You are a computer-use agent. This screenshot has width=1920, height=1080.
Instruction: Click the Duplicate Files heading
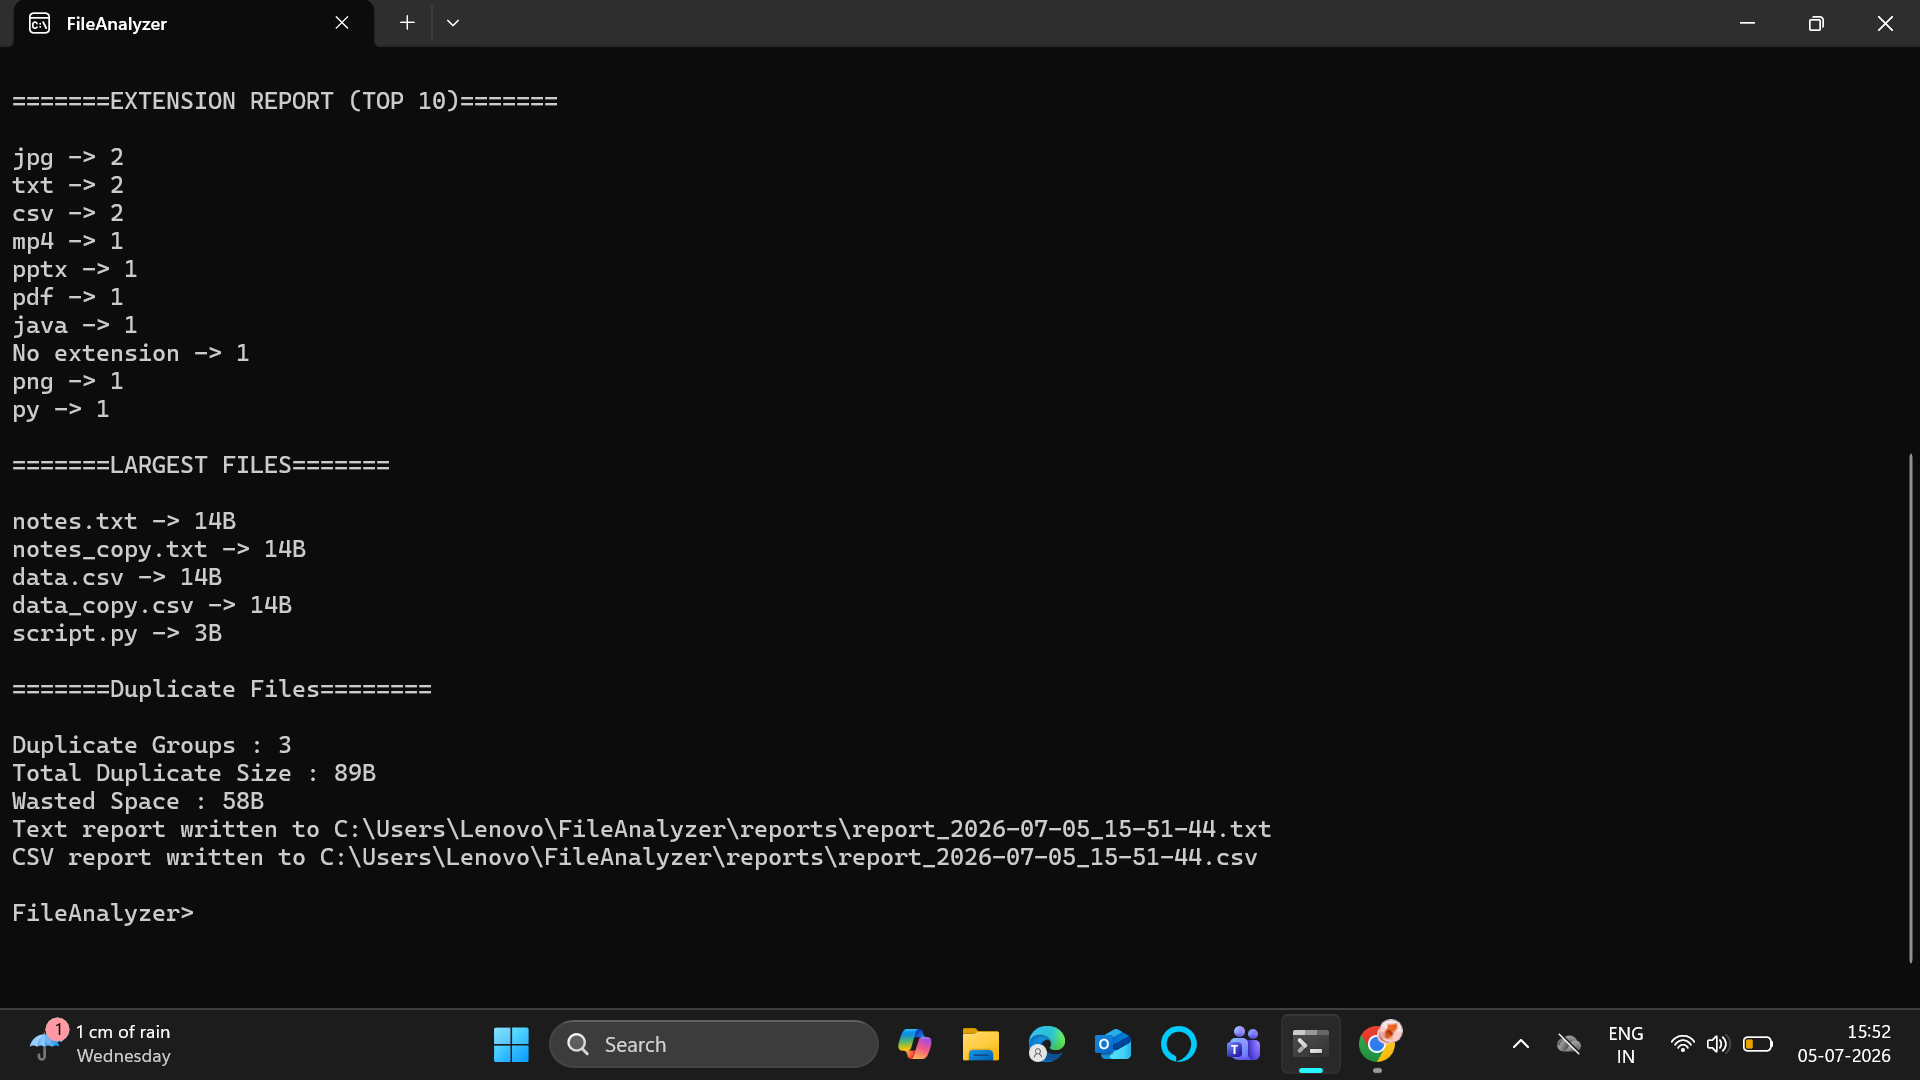click(222, 689)
